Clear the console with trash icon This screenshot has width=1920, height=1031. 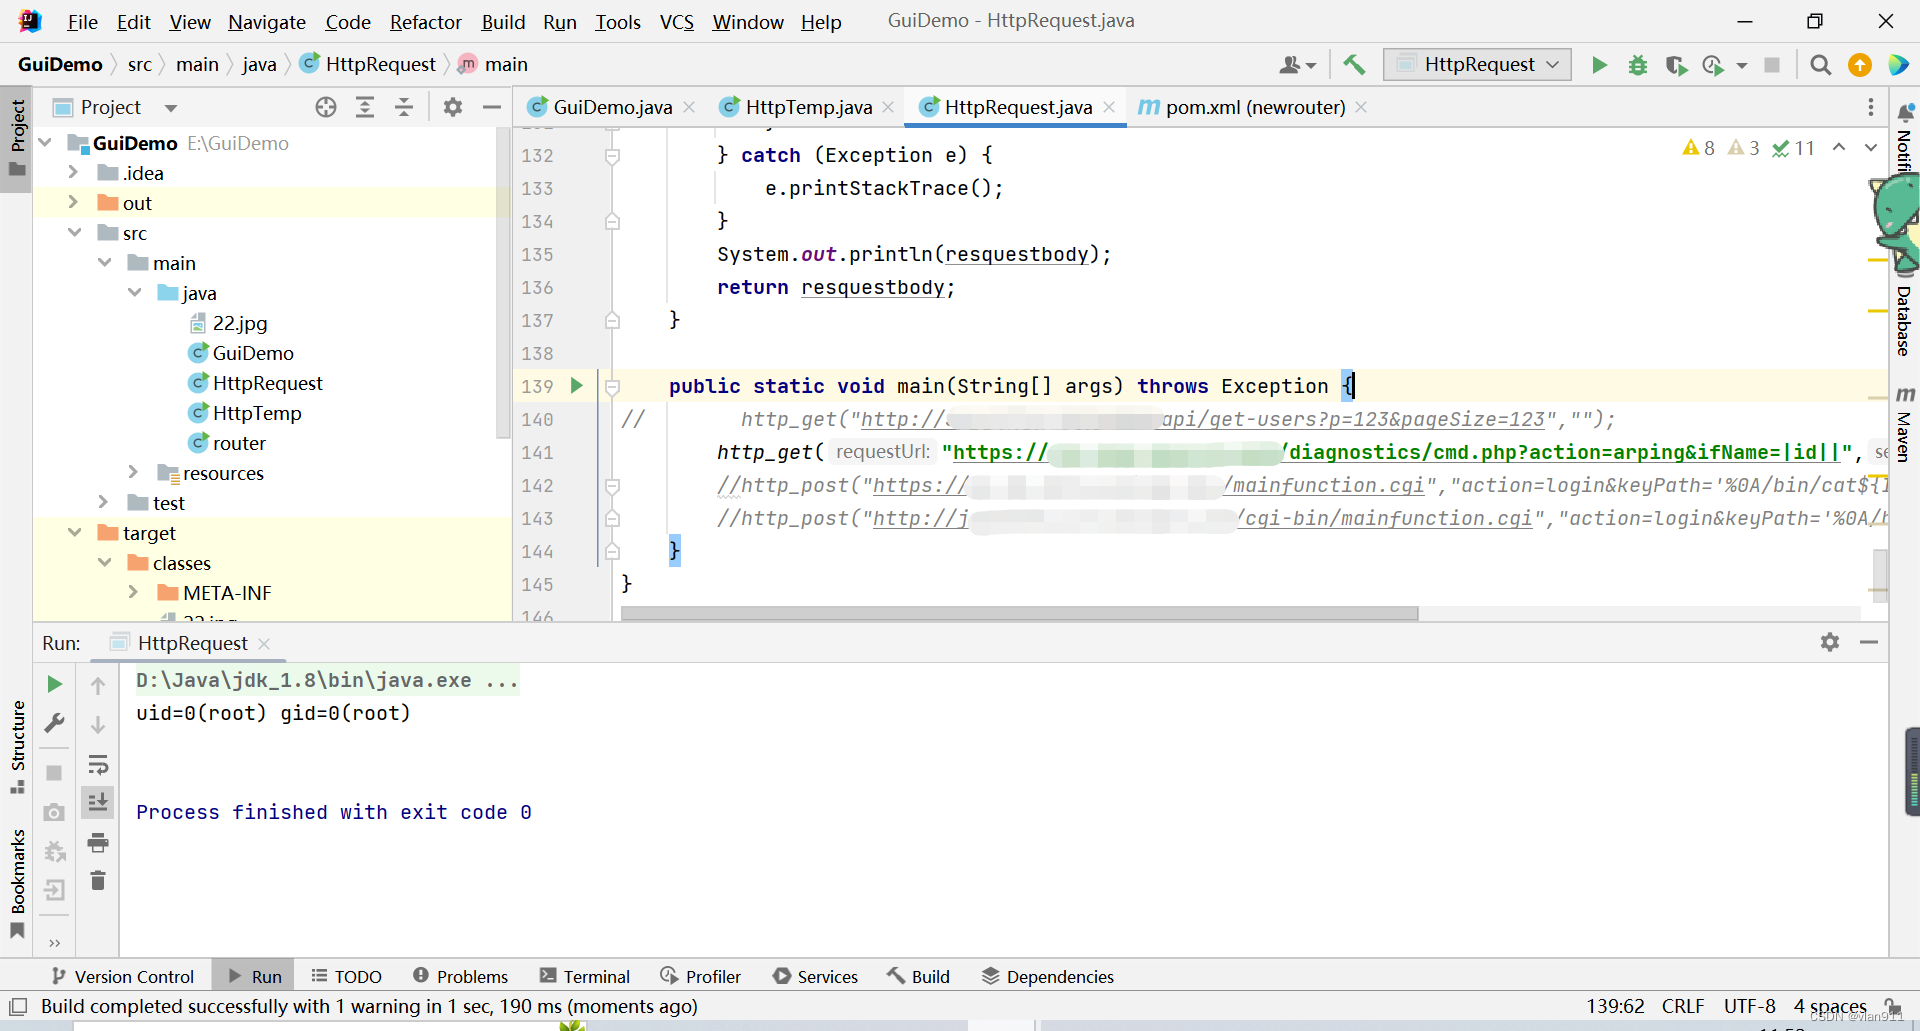coord(98,881)
